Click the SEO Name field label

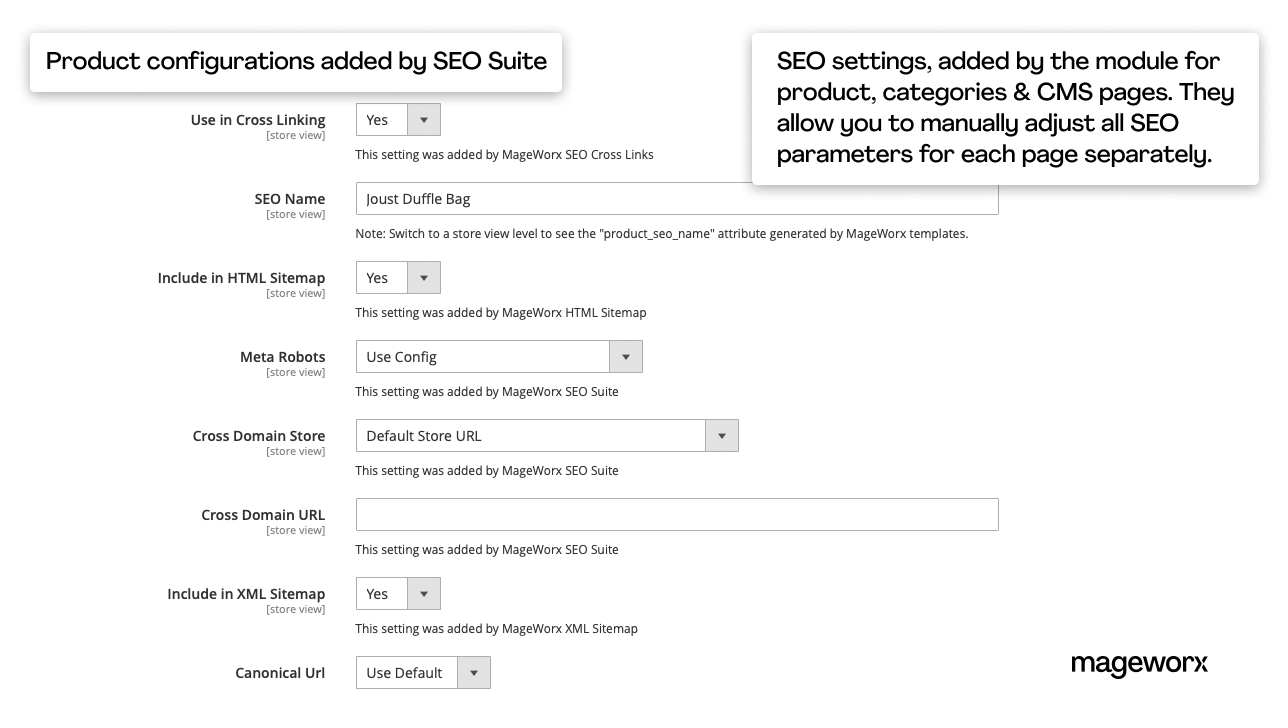coord(290,198)
